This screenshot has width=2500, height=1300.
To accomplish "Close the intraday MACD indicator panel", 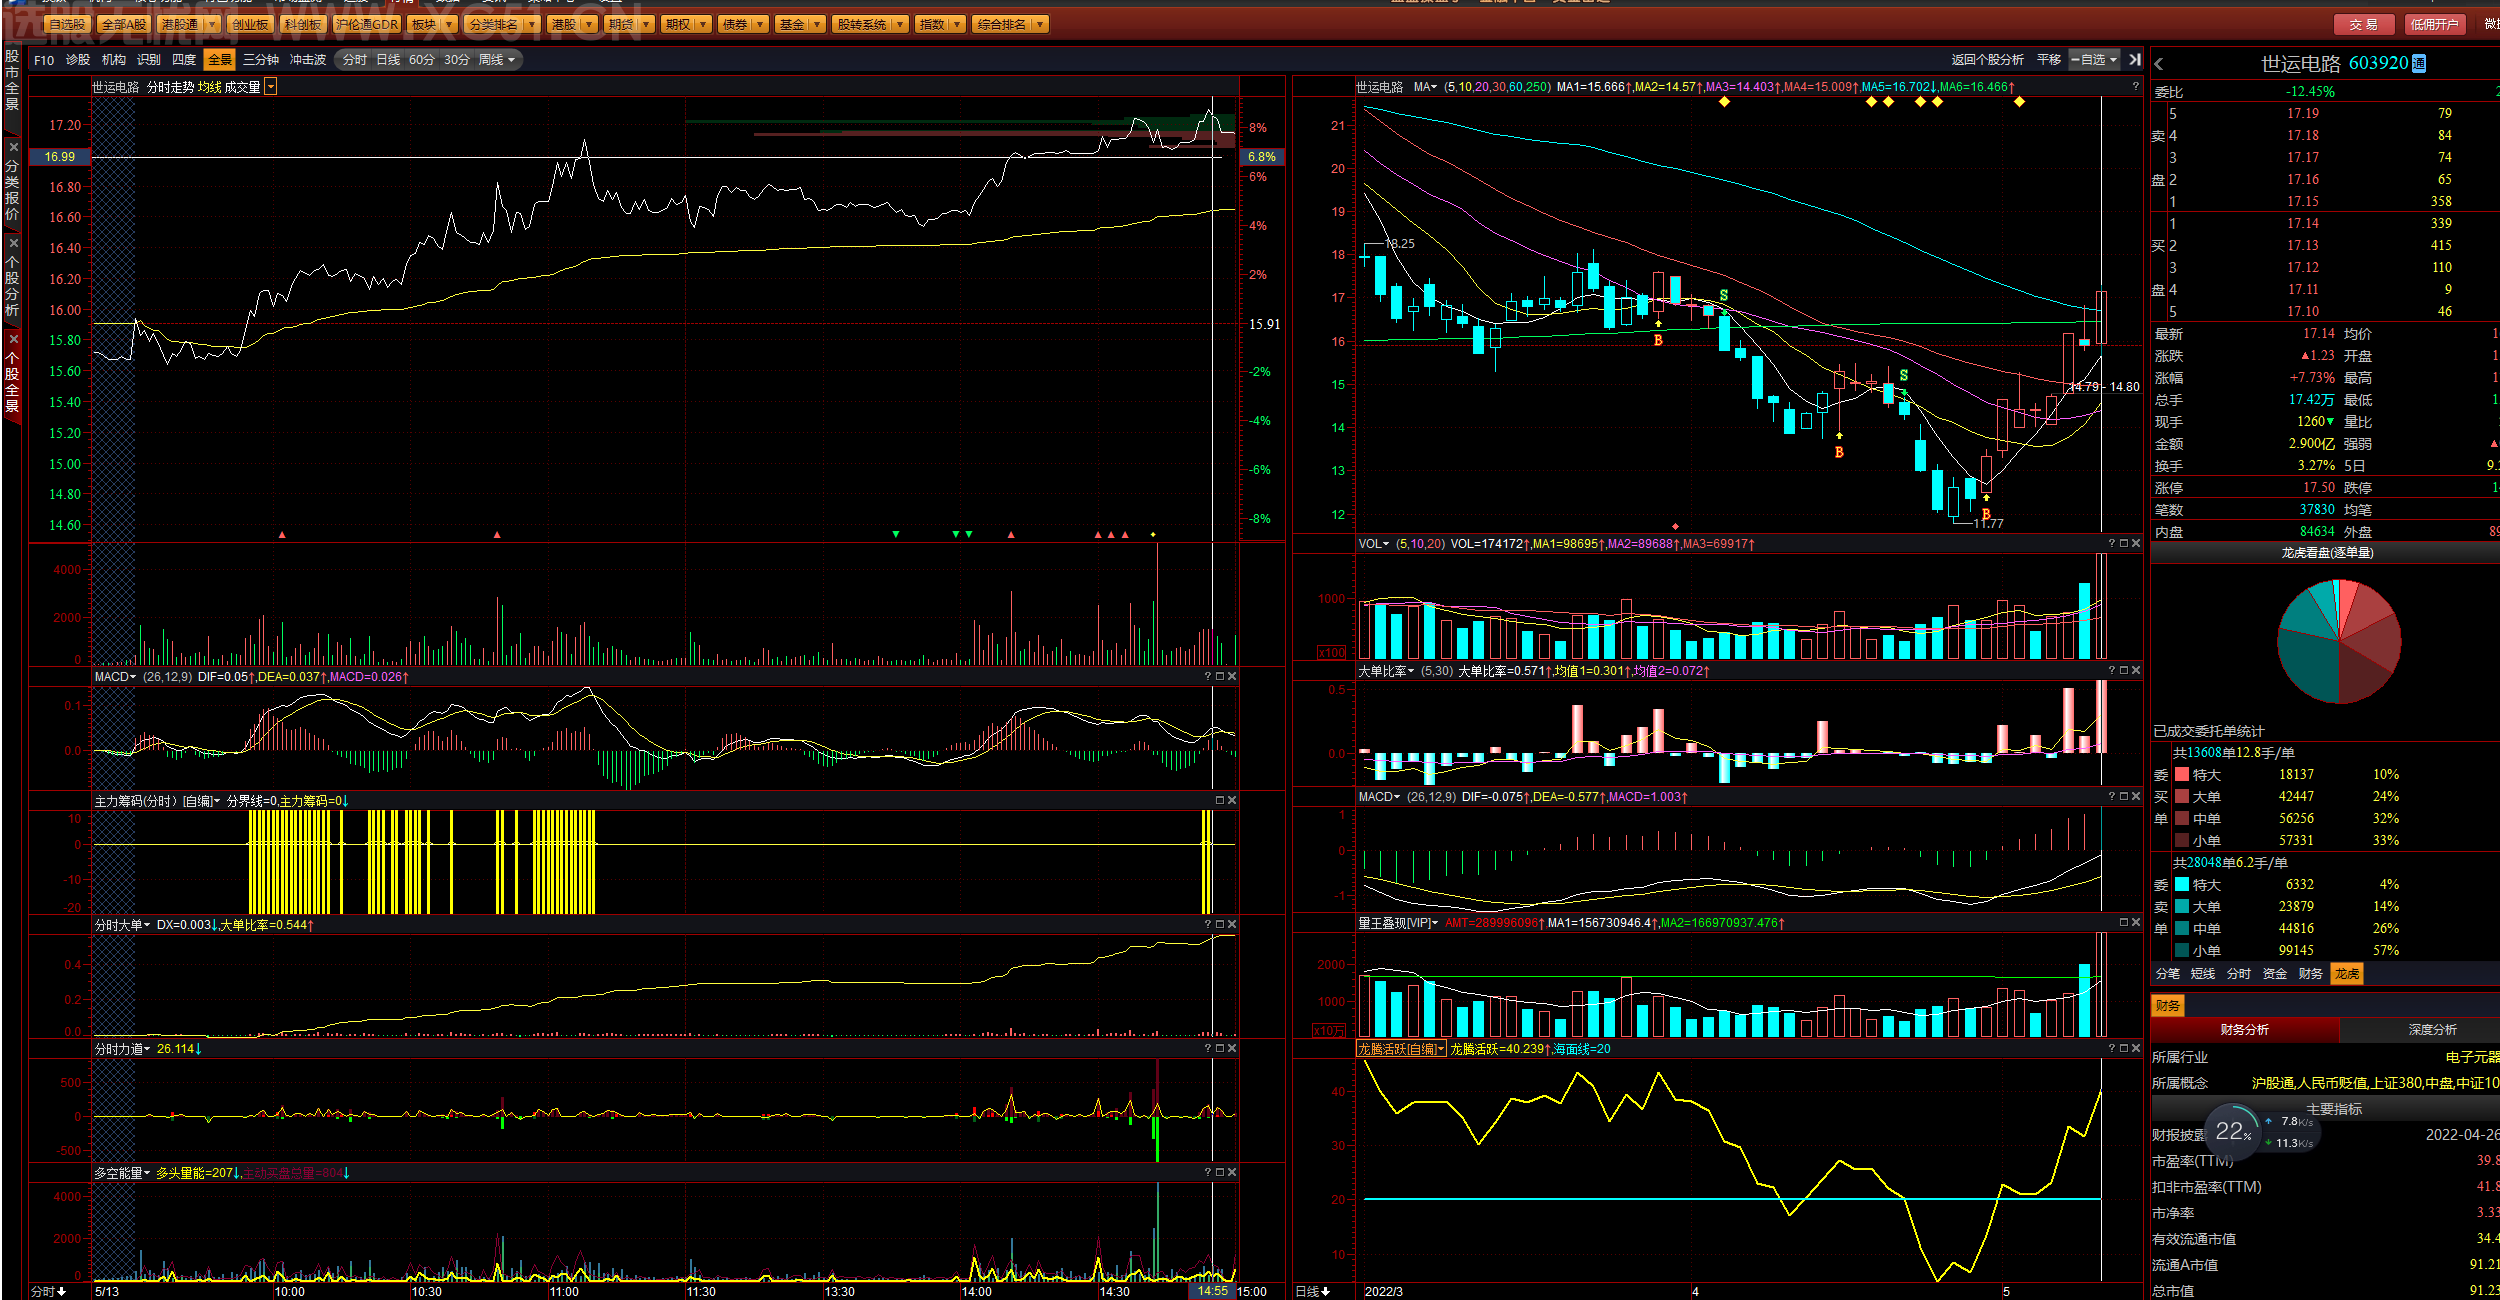I will point(1232,677).
